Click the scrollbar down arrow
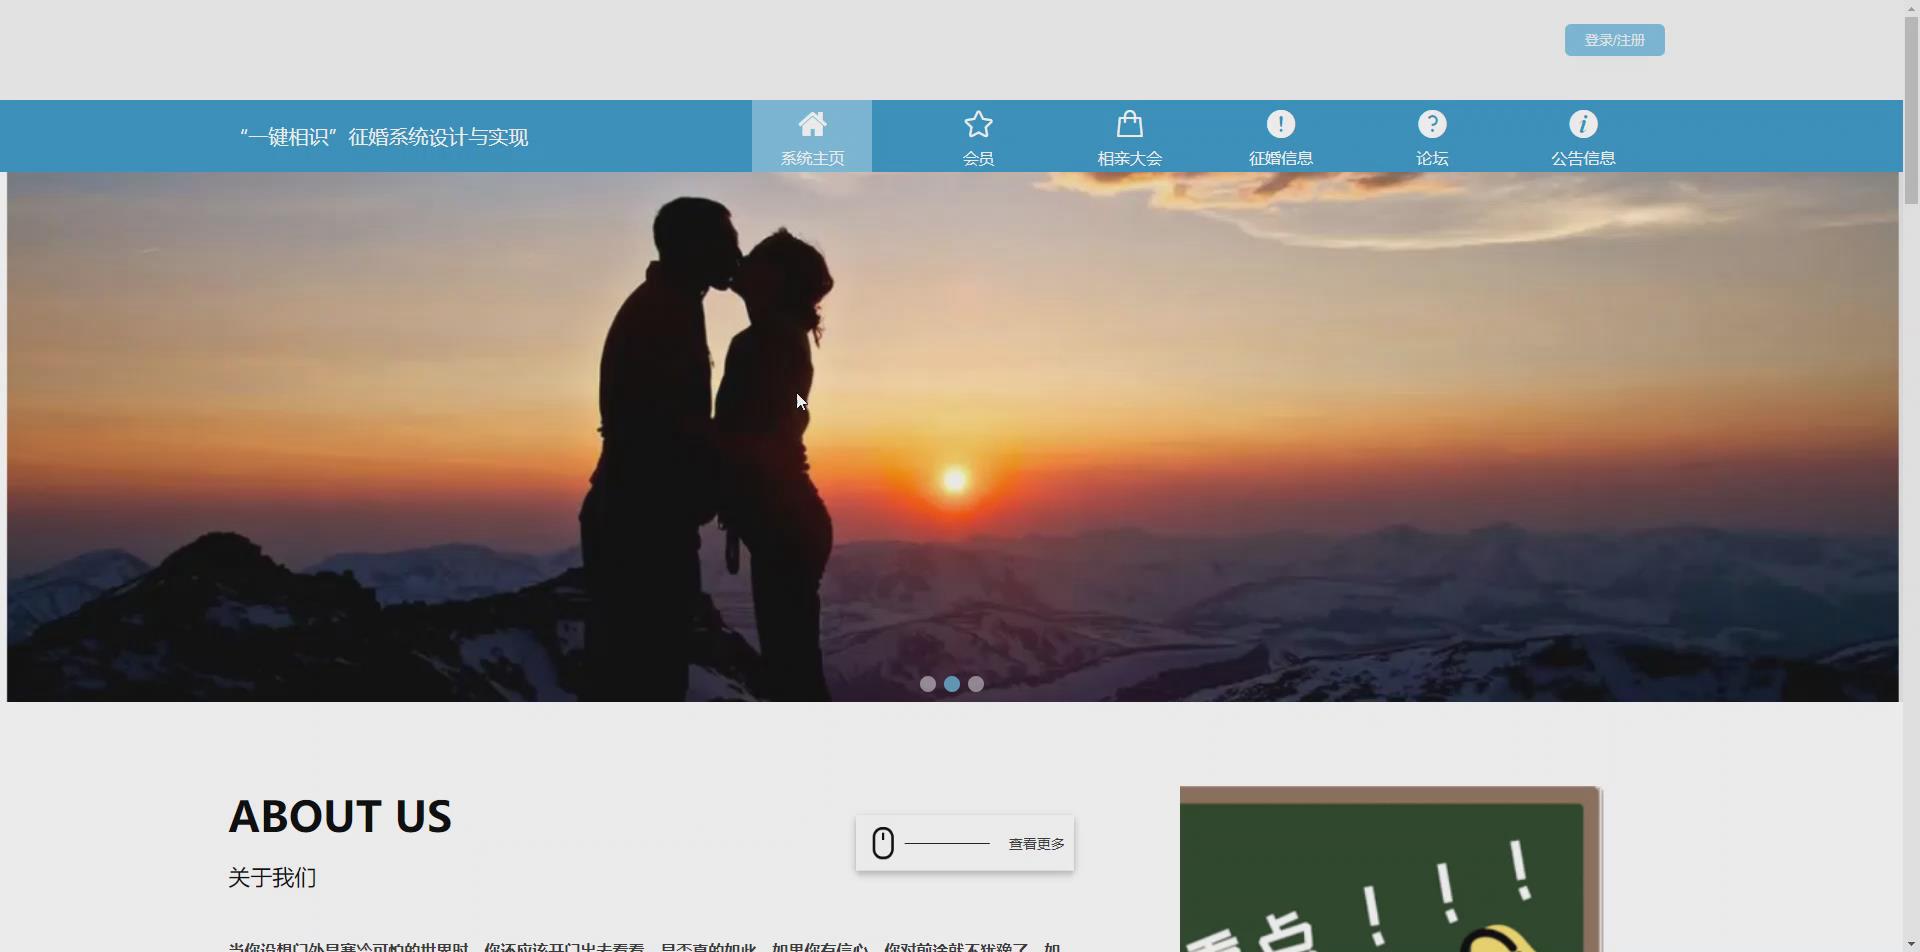Screen dimensions: 1920x952 pos(1911,944)
